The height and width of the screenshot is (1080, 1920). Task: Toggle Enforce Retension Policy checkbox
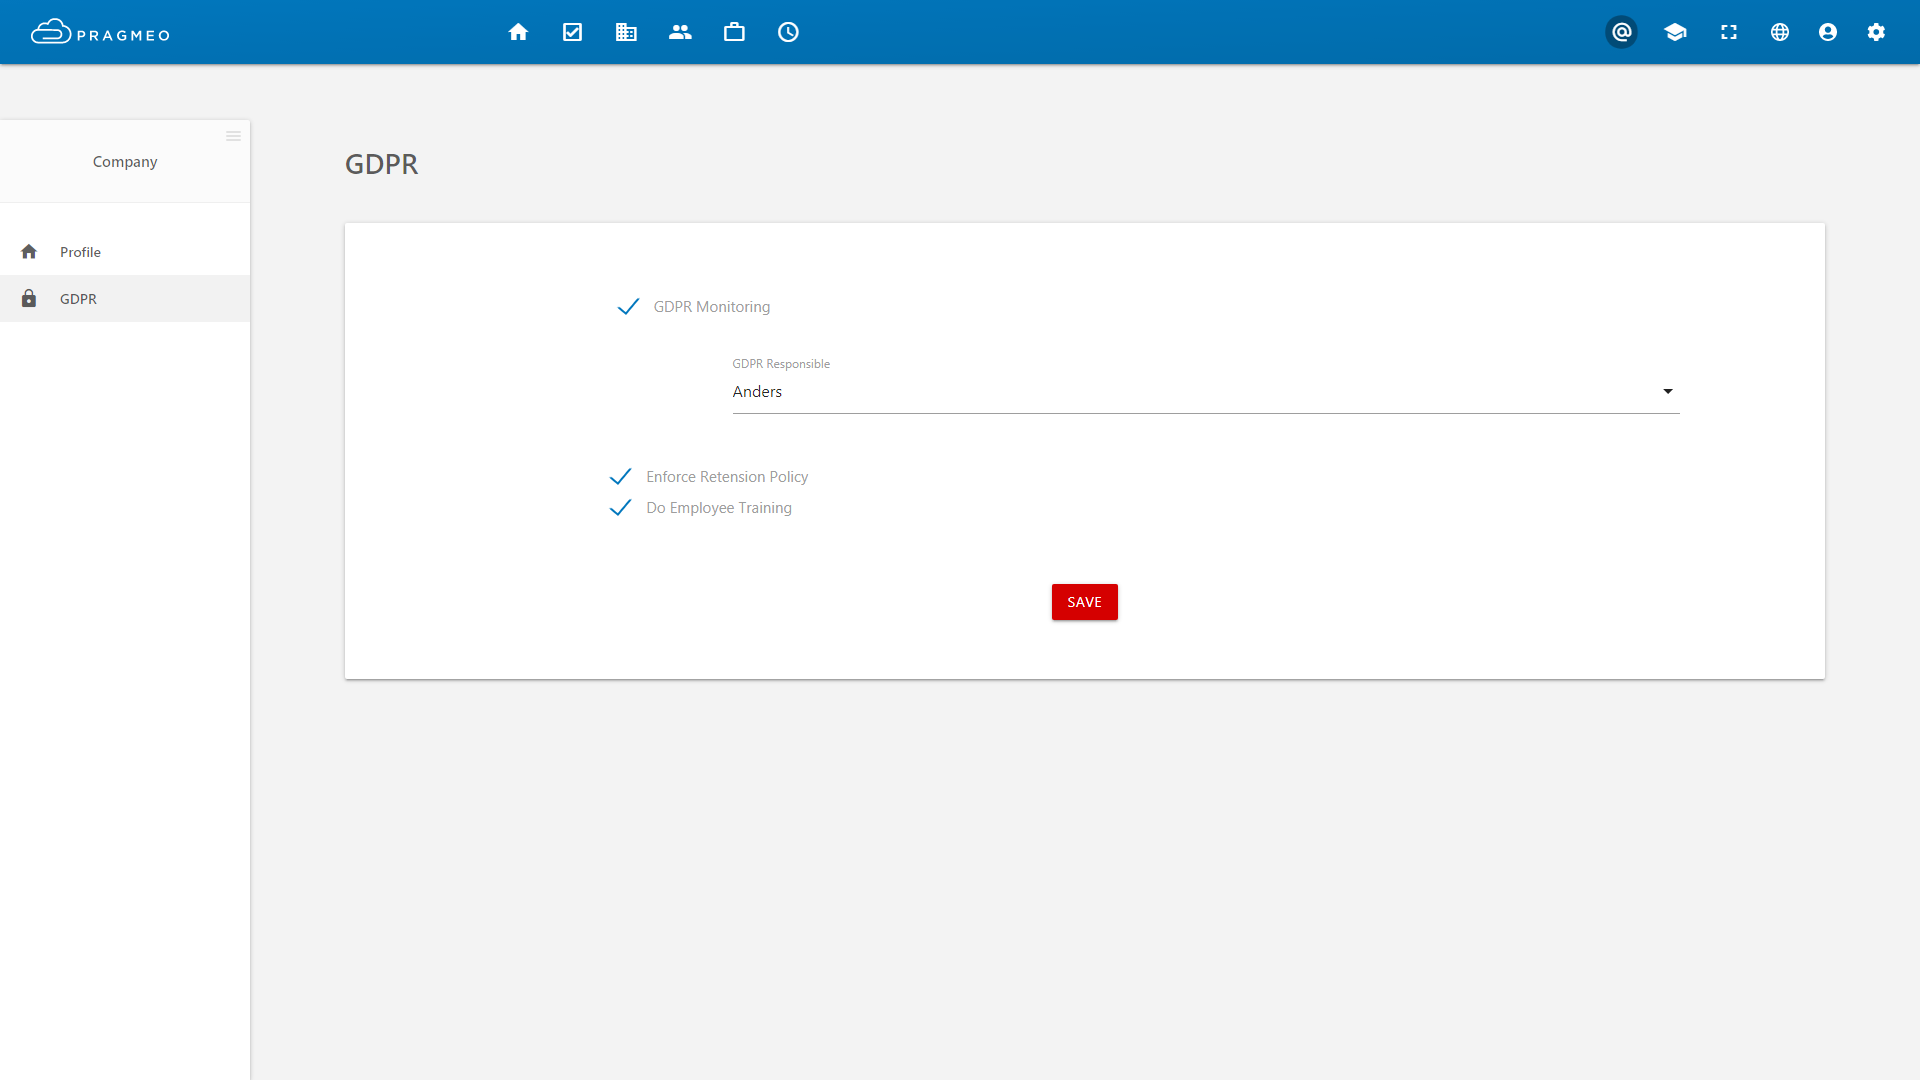(621, 477)
